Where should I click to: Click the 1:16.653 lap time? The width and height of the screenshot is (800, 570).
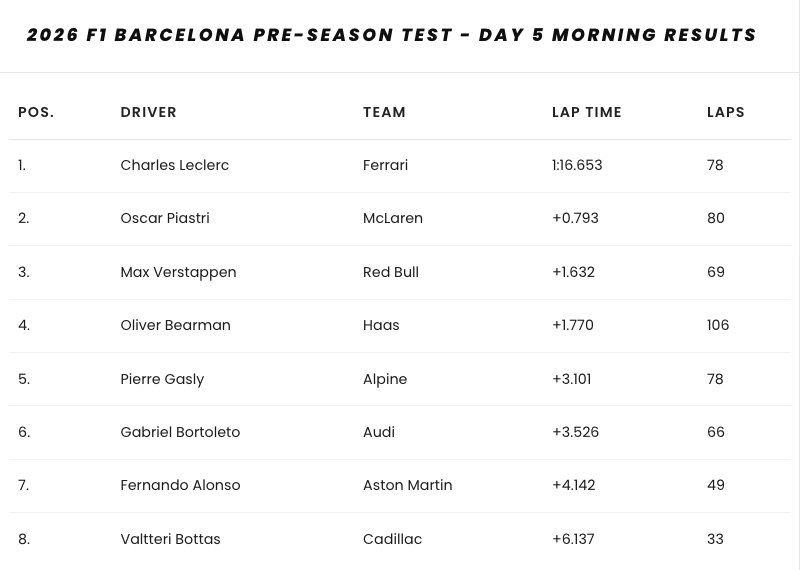(x=576, y=165)
